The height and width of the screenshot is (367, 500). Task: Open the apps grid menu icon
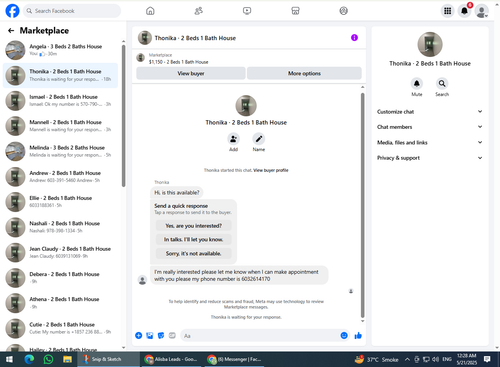(x=448, y=11)
